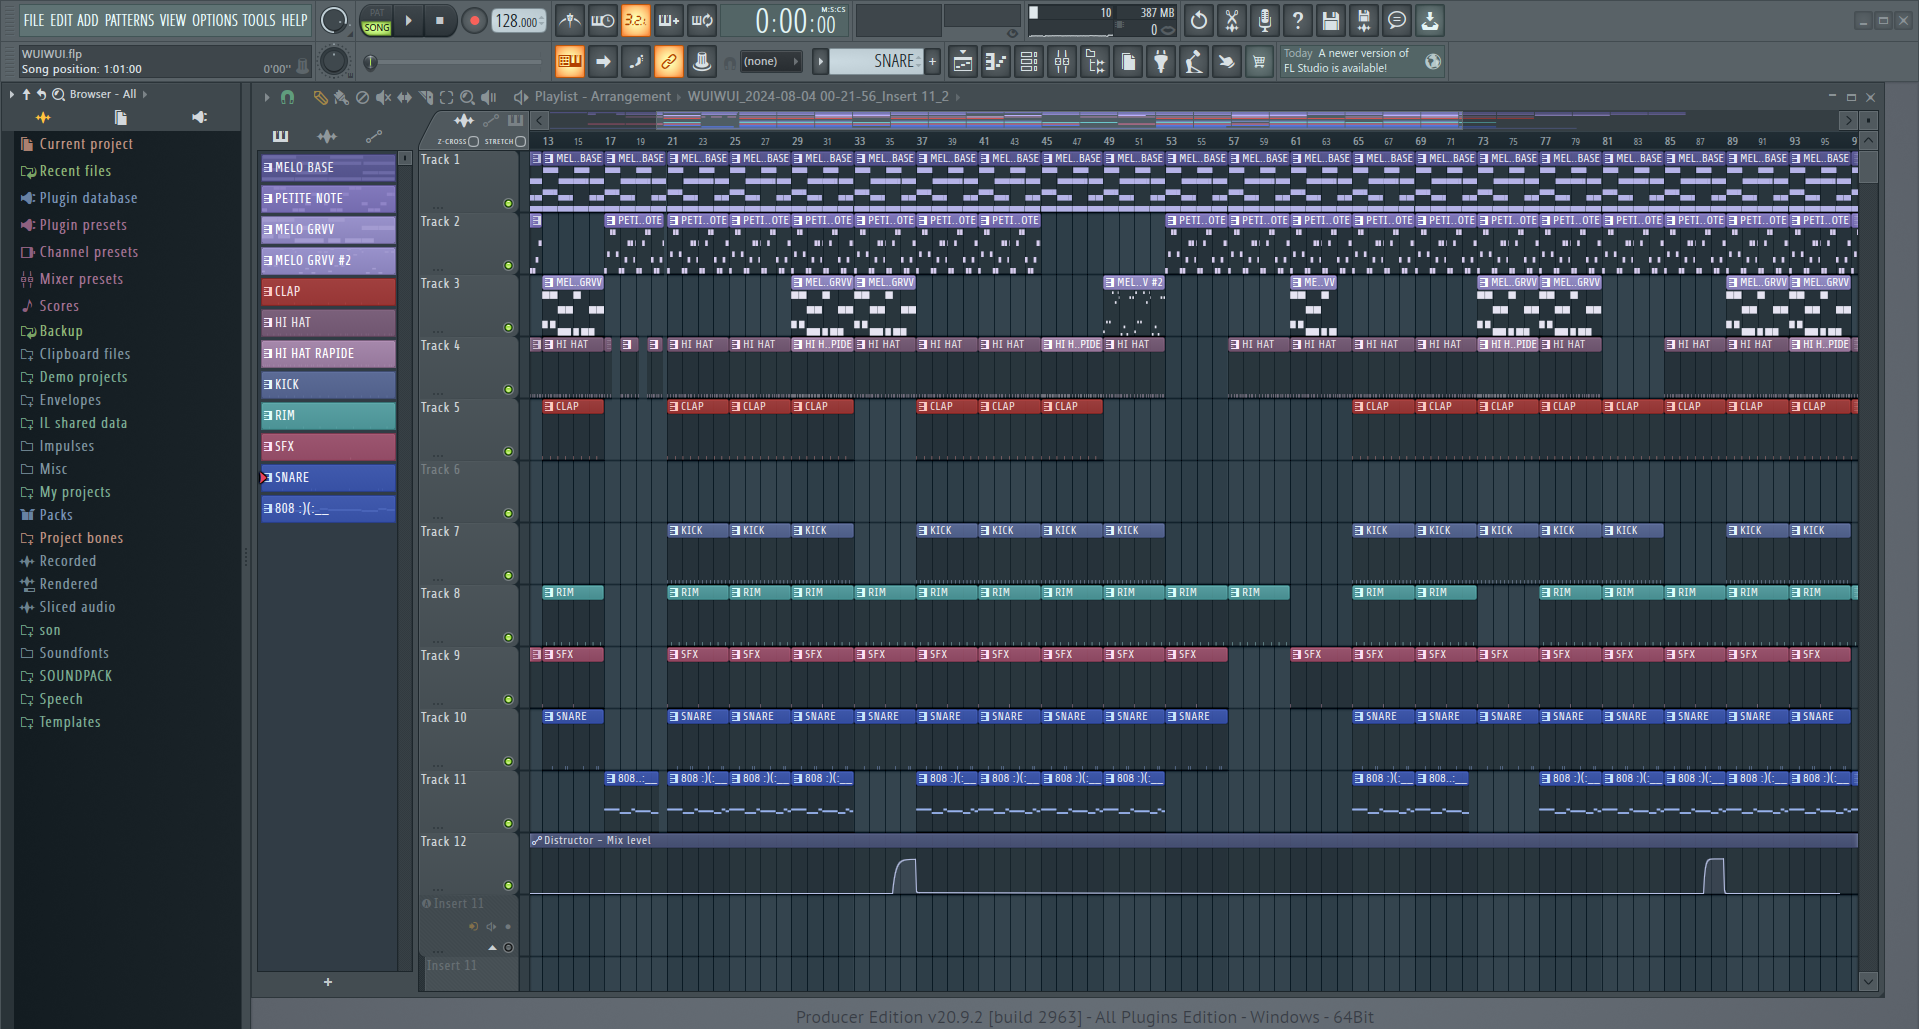1919x1029 pixels.
Task: Click the master pitch knob
Action: [334, 62]
